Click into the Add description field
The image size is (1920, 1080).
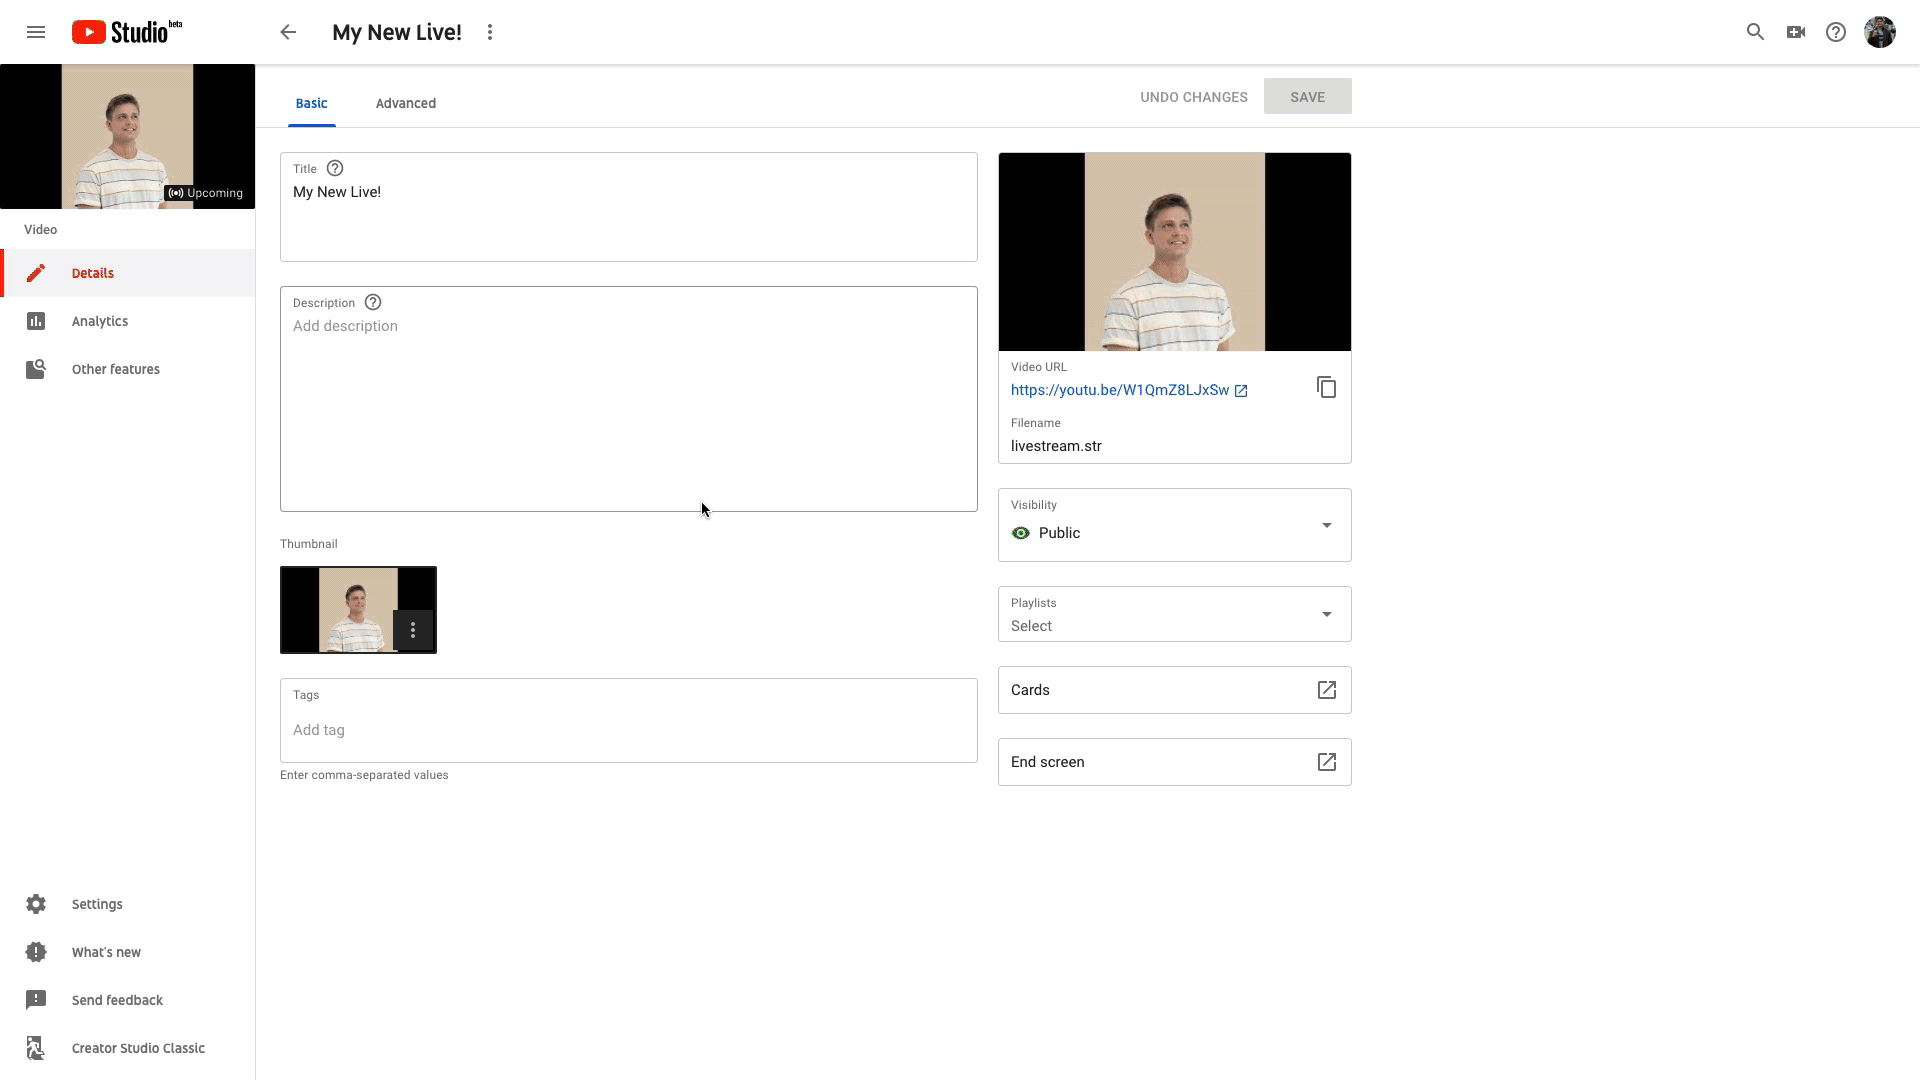tap(629, 399)
